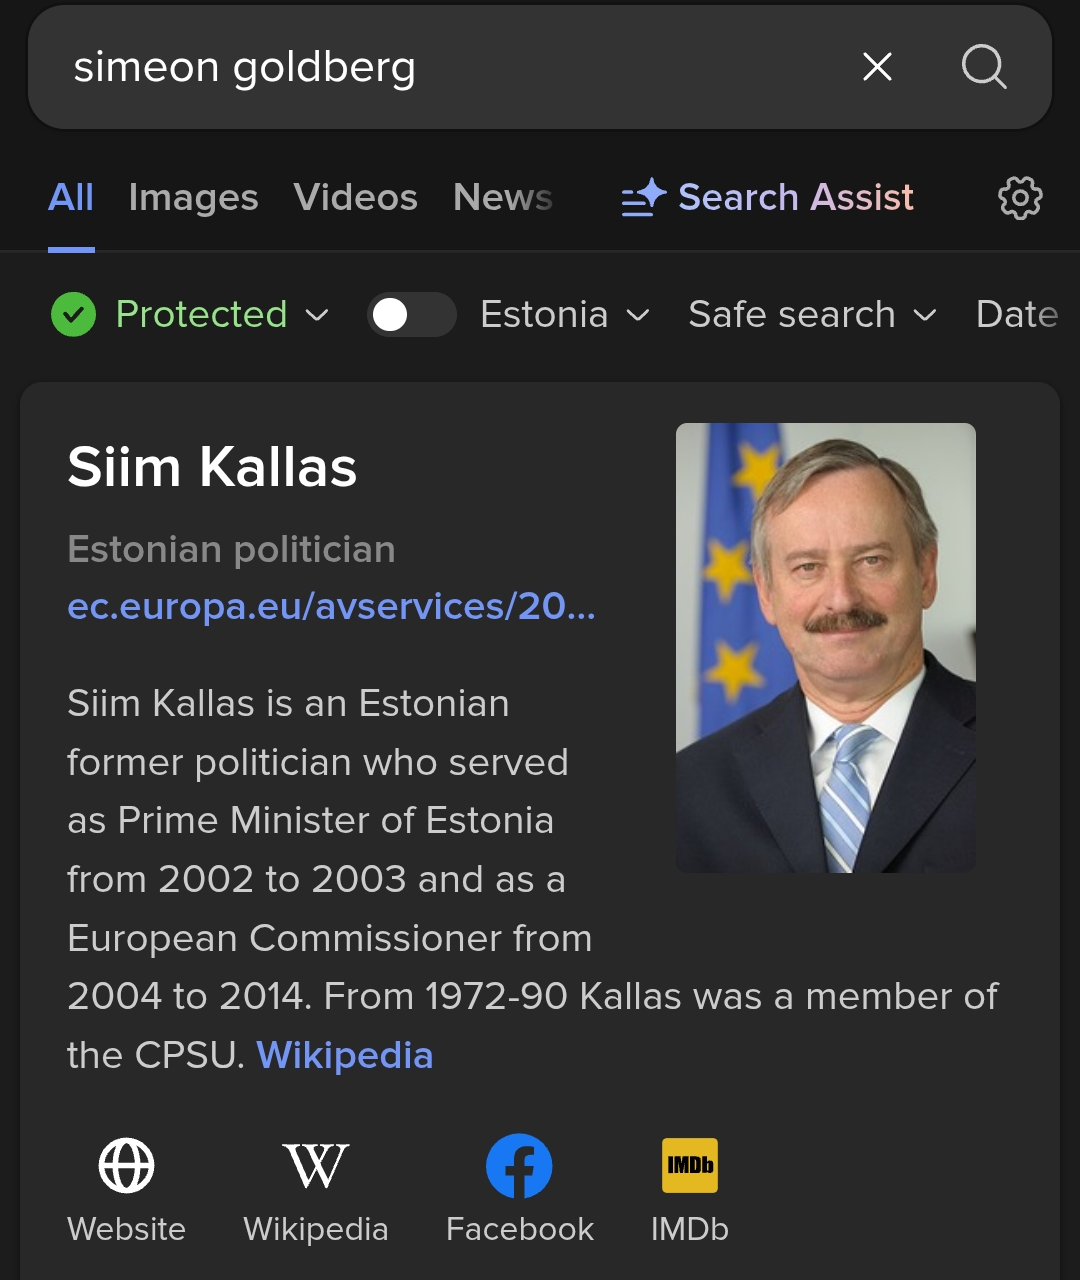Open the Wikipedia W icon
This screenshot has height=1280, width=1080.
click(x=316, y=1166)
